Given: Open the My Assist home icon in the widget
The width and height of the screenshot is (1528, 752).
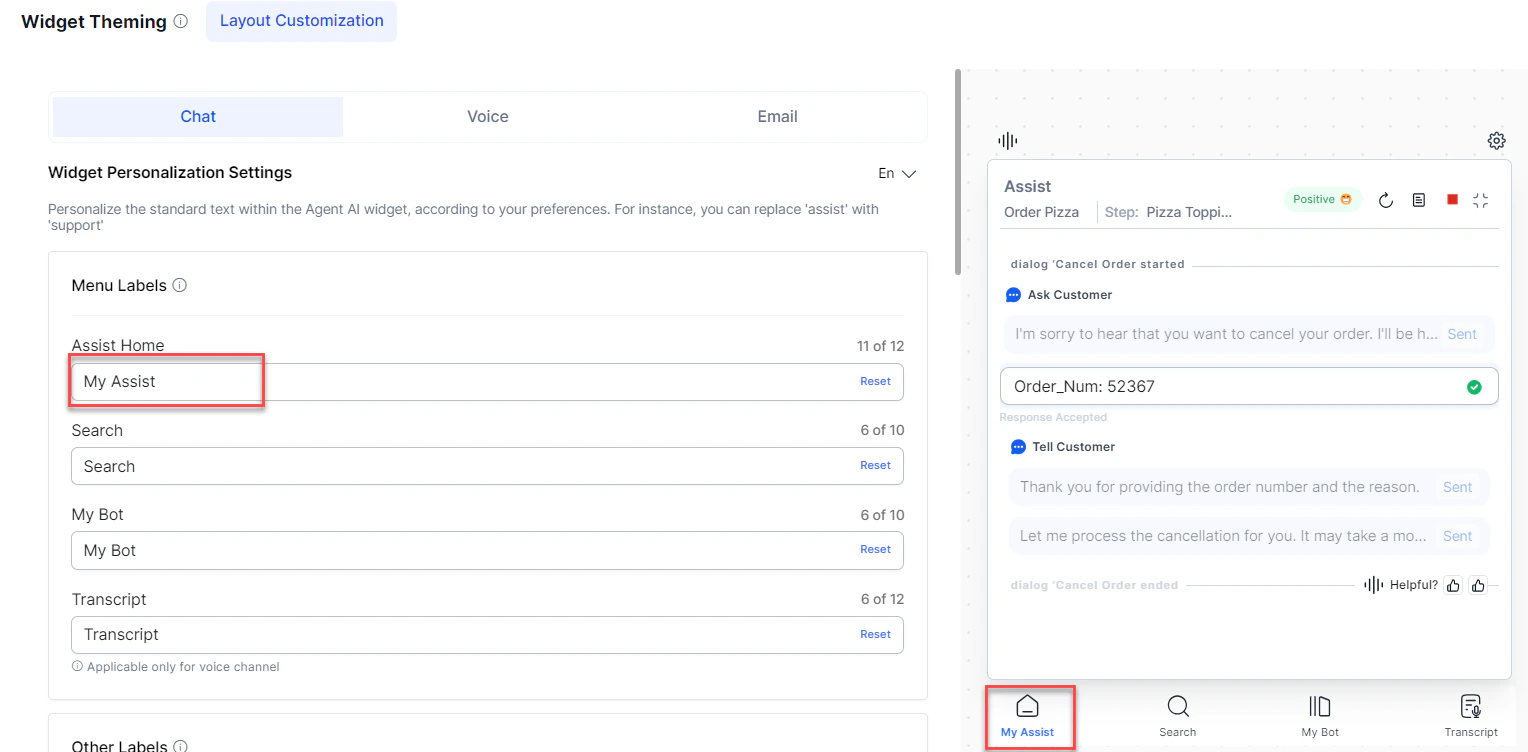Looking at the screenshot, I should click(x=1027, y=706).
